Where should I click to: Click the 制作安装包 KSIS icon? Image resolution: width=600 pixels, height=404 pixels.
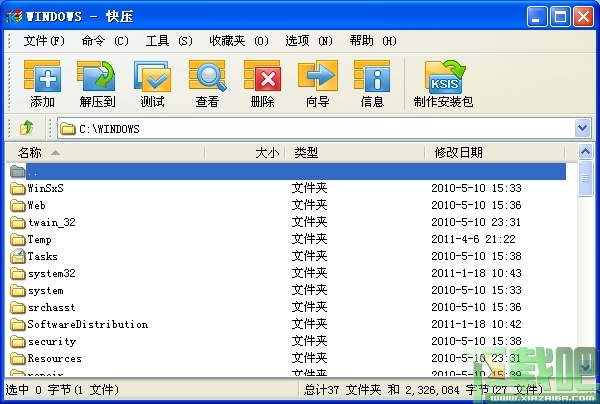[445, 77]
